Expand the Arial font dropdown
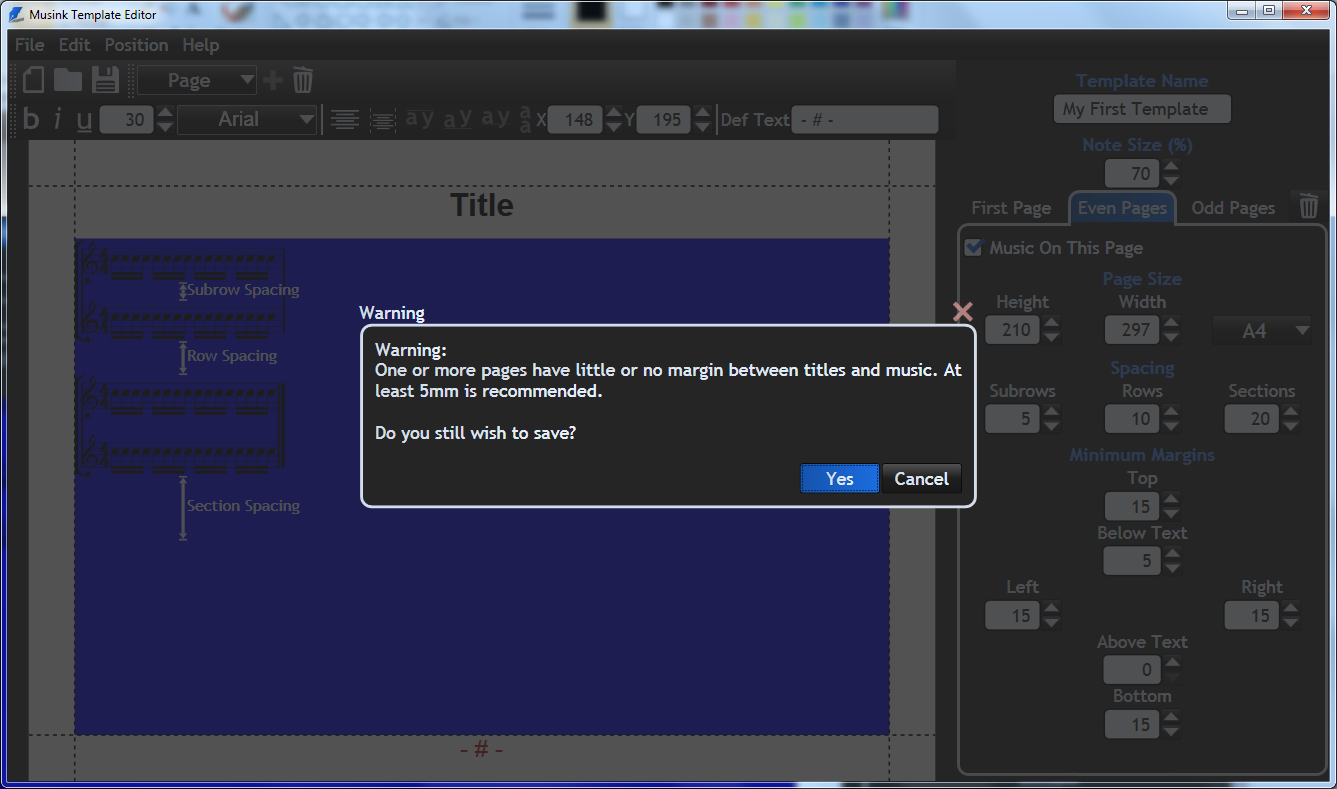Screen dimensions: 1337x789 click(247, 120)
